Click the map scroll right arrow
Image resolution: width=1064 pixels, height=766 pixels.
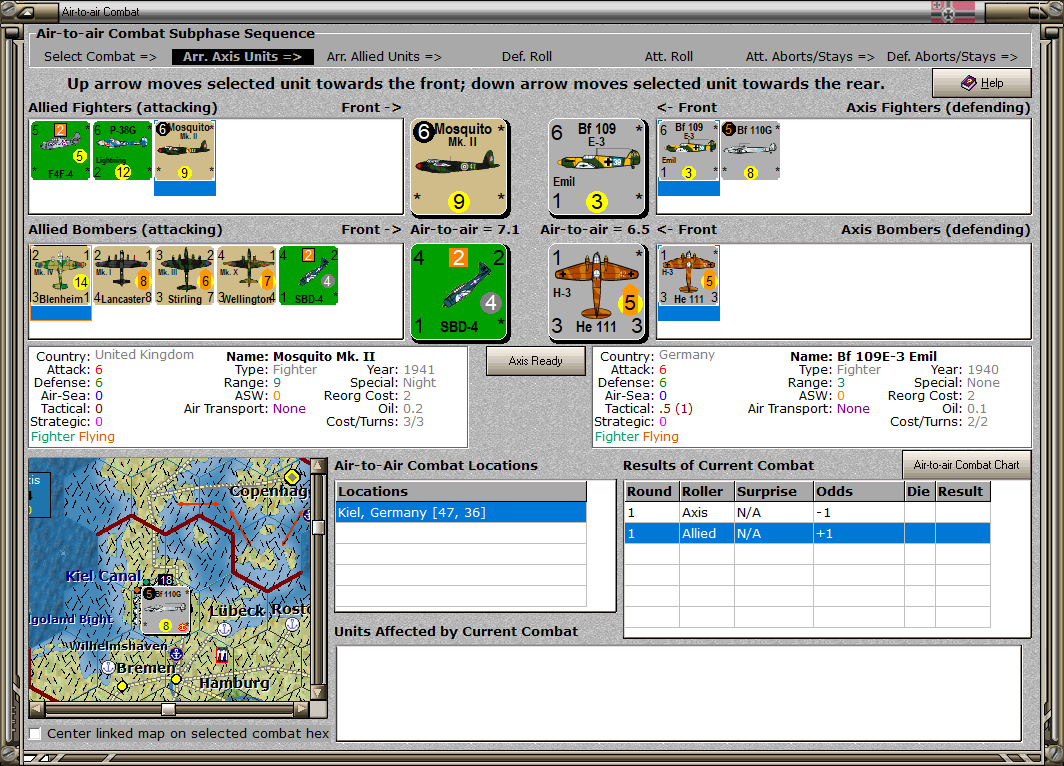302,709
